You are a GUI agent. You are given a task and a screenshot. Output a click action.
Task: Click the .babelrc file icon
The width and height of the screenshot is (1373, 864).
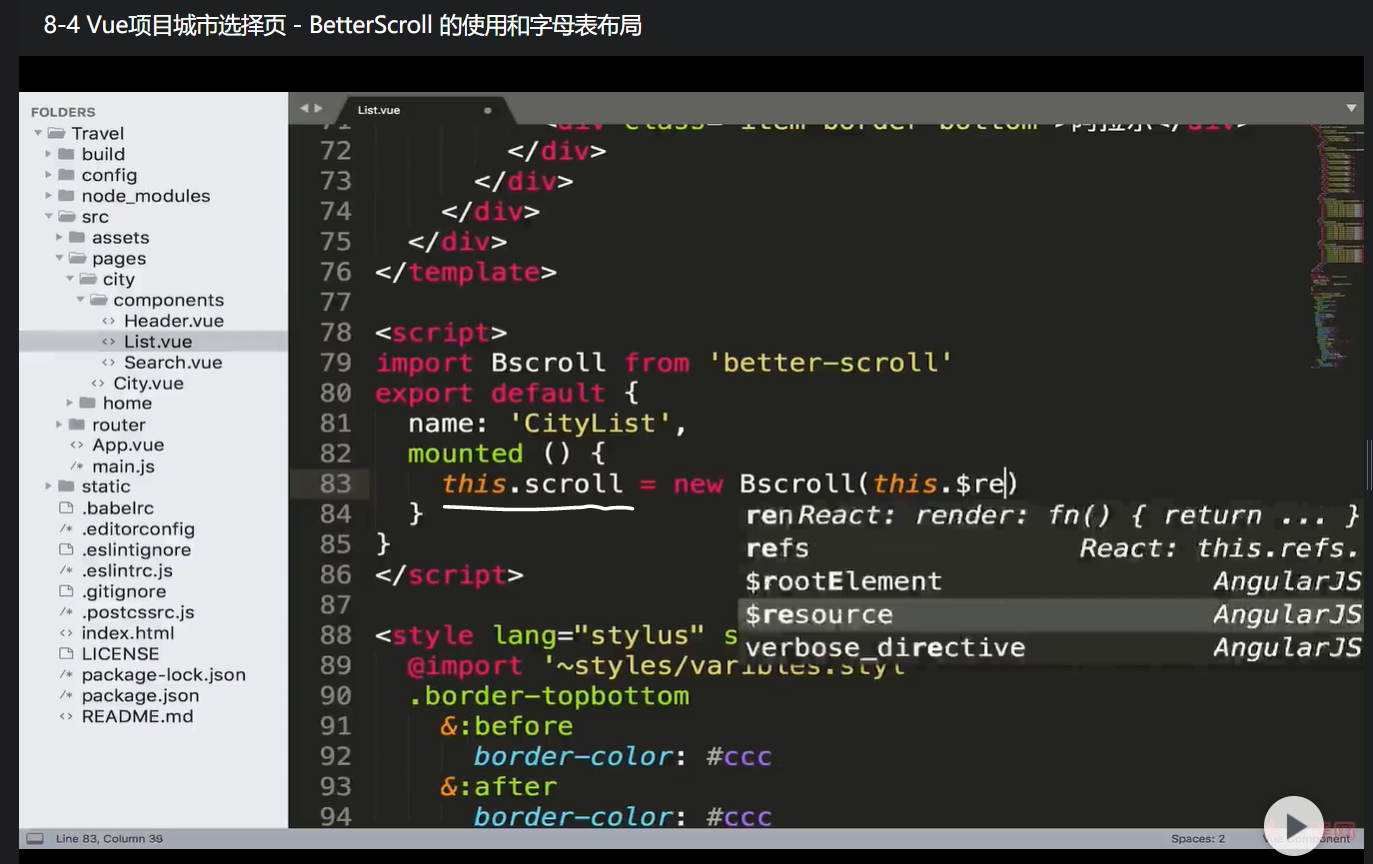(x=66, y=508)
